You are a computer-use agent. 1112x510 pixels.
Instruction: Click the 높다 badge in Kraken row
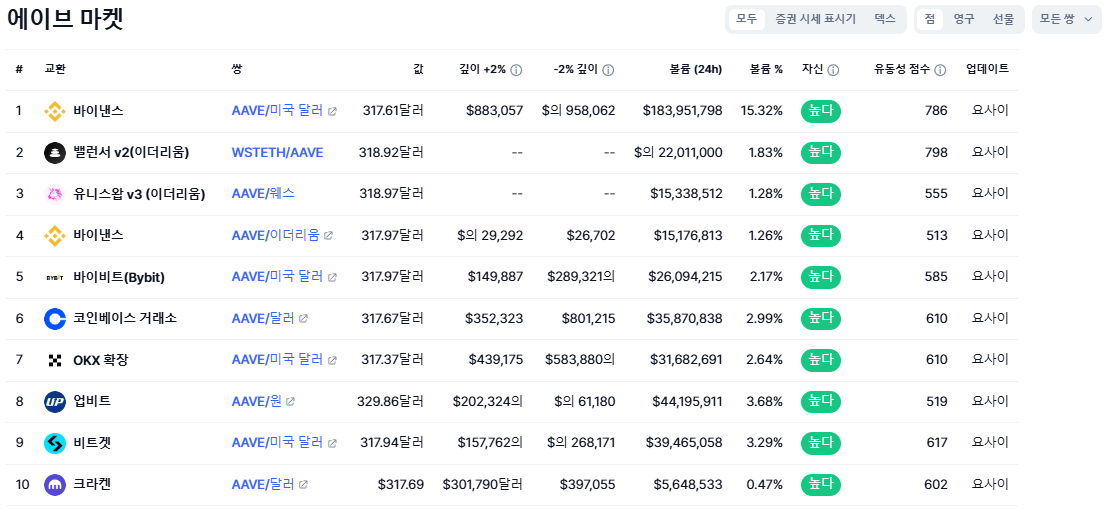pos(821,485)
